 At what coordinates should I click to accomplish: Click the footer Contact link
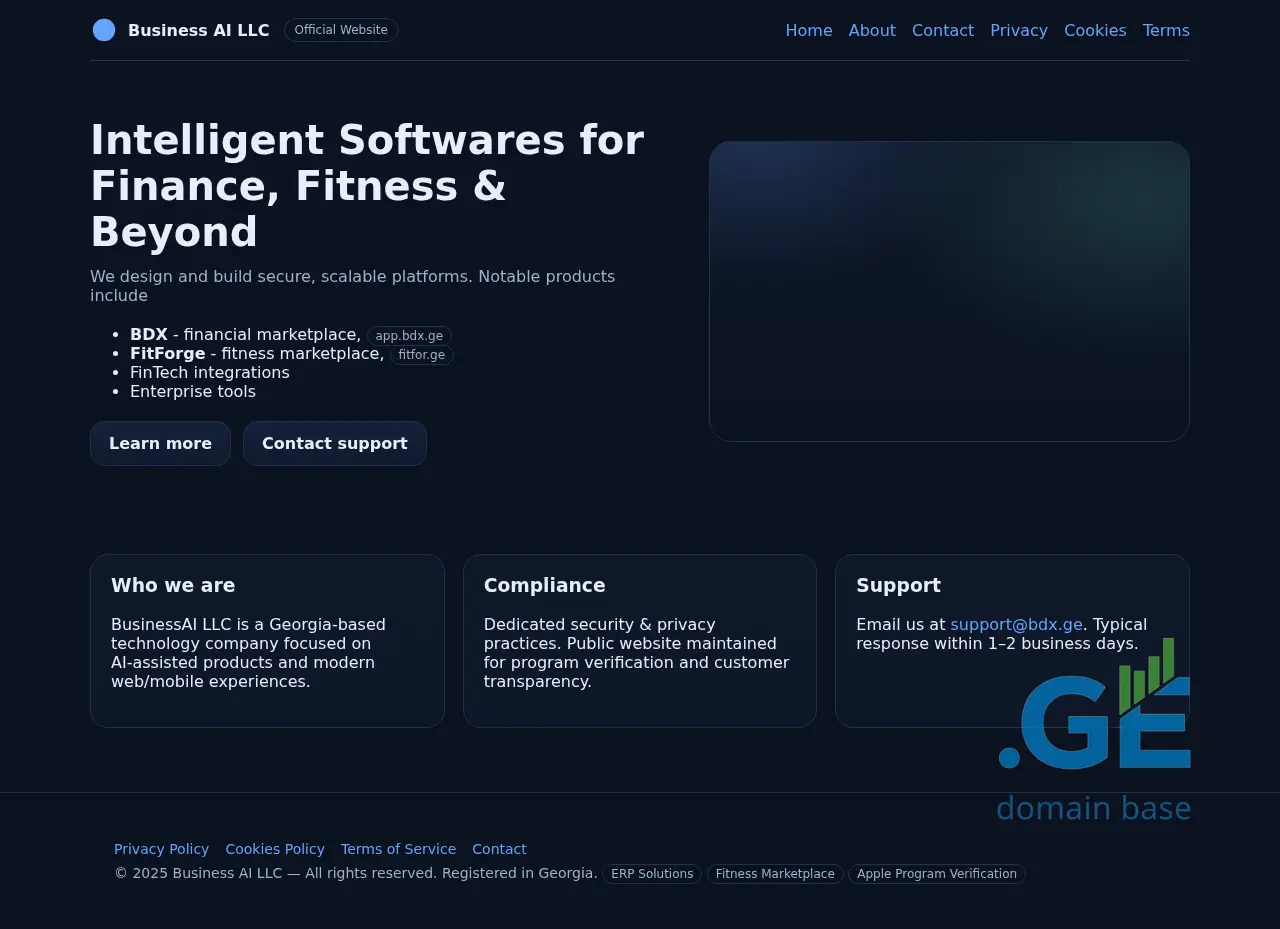(499, 849)
